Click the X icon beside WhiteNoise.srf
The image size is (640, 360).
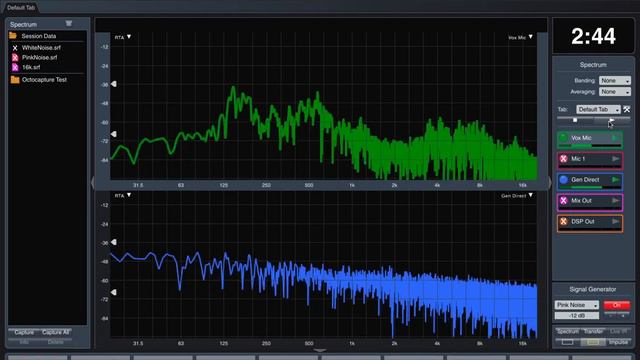pos(15,48)
